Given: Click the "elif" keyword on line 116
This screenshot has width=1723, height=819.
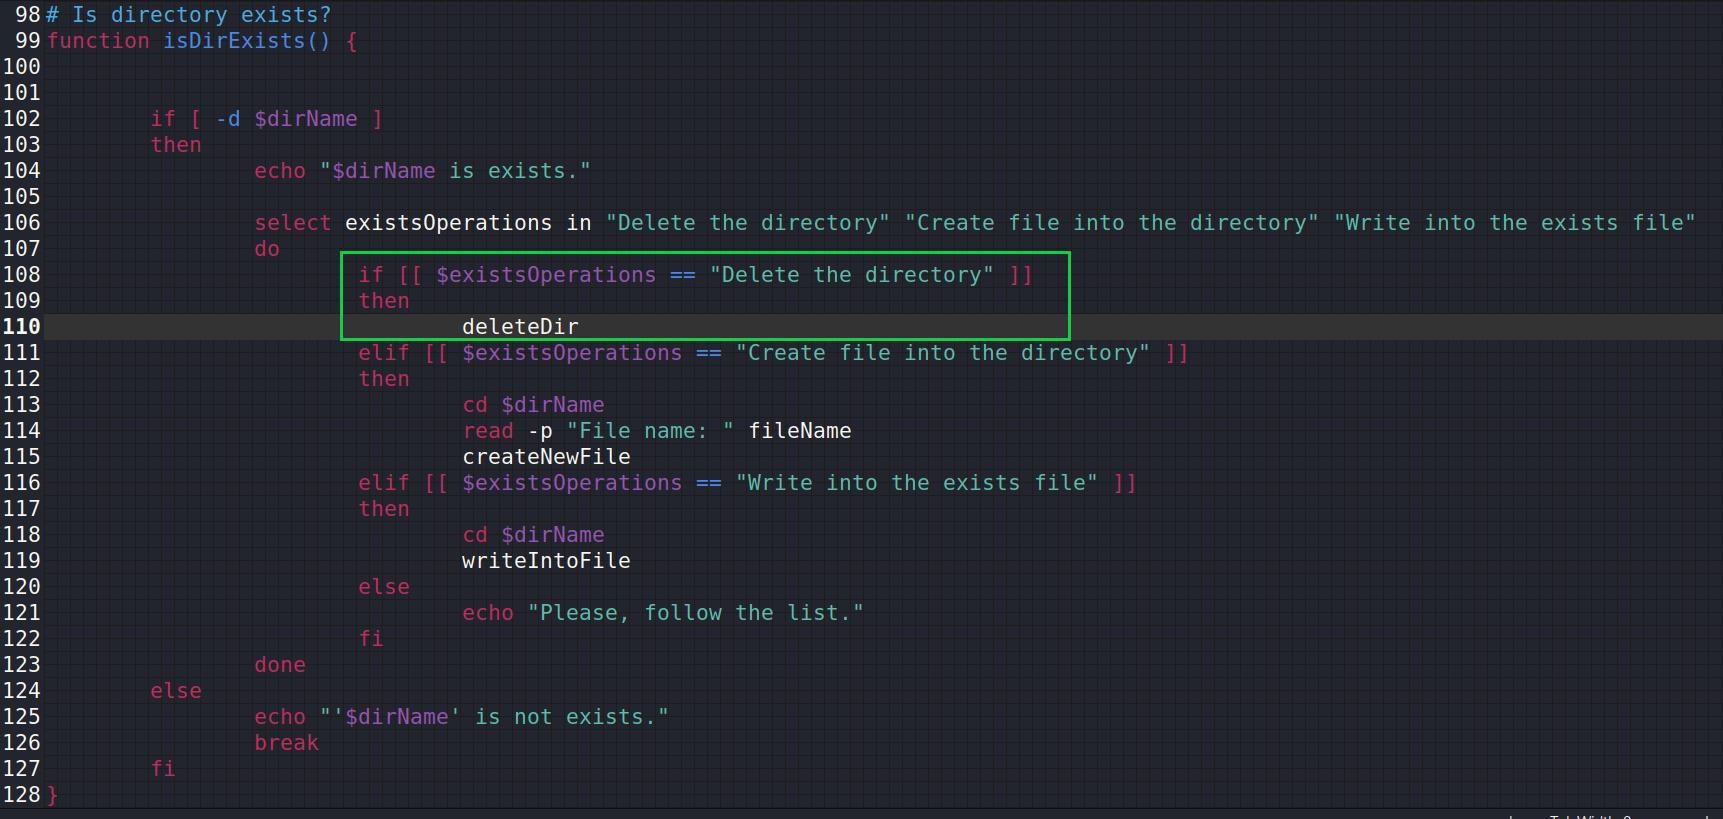Looking at the screenshot, I should (384, 483).
